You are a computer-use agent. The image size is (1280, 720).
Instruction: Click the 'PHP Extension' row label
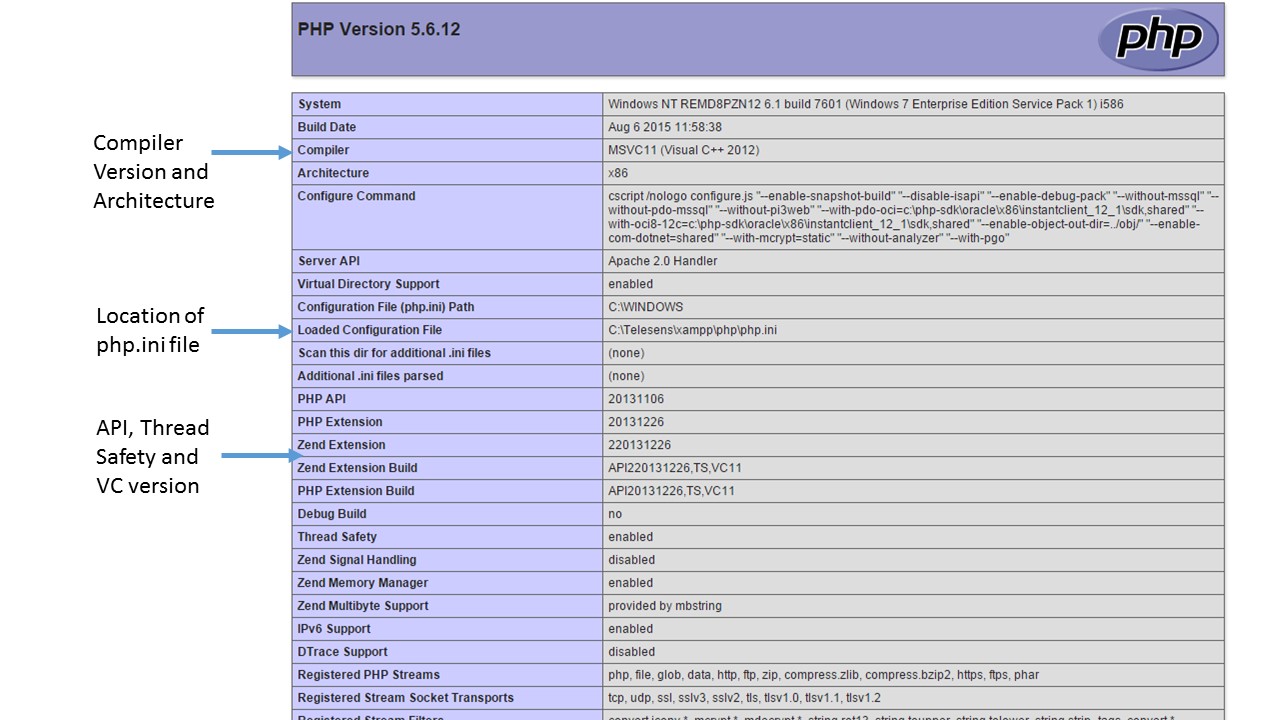(340, 422)
